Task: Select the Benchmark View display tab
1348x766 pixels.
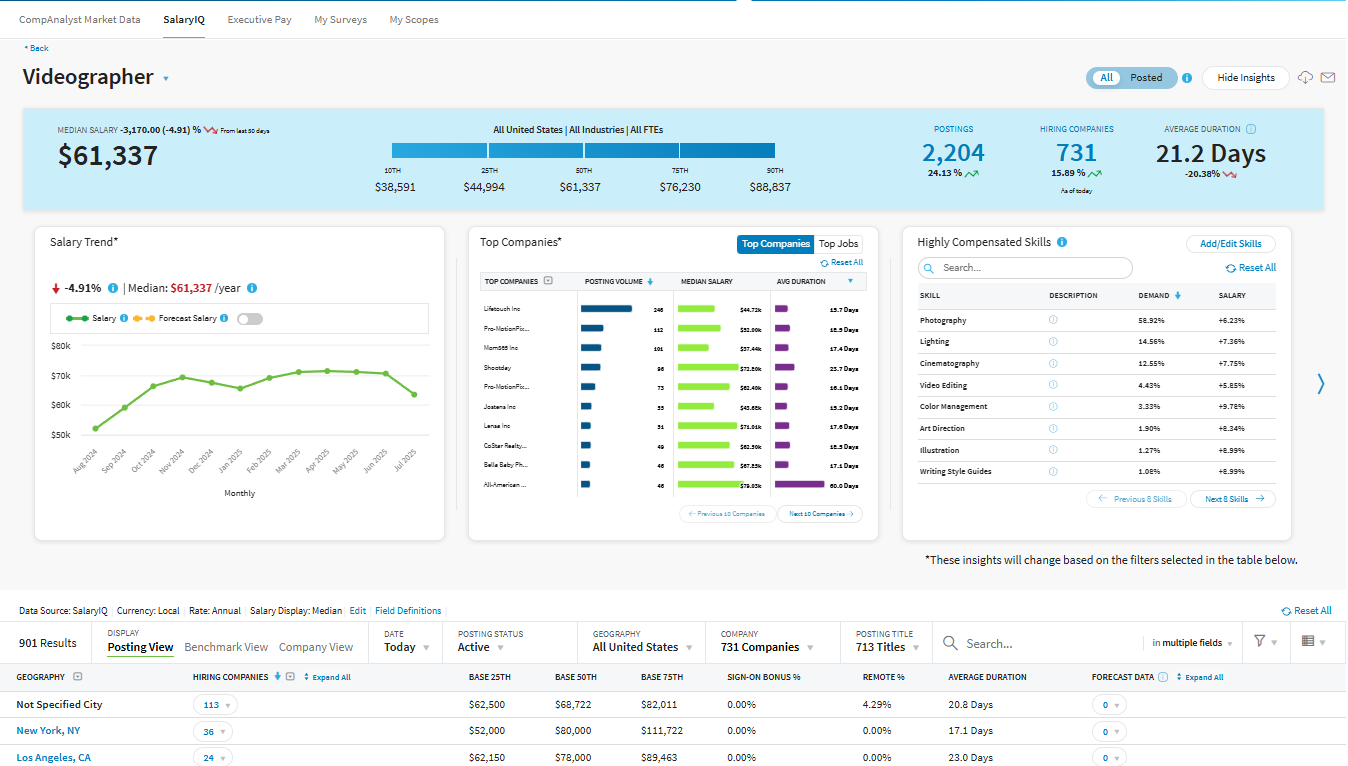Action: tap(226, 647)
